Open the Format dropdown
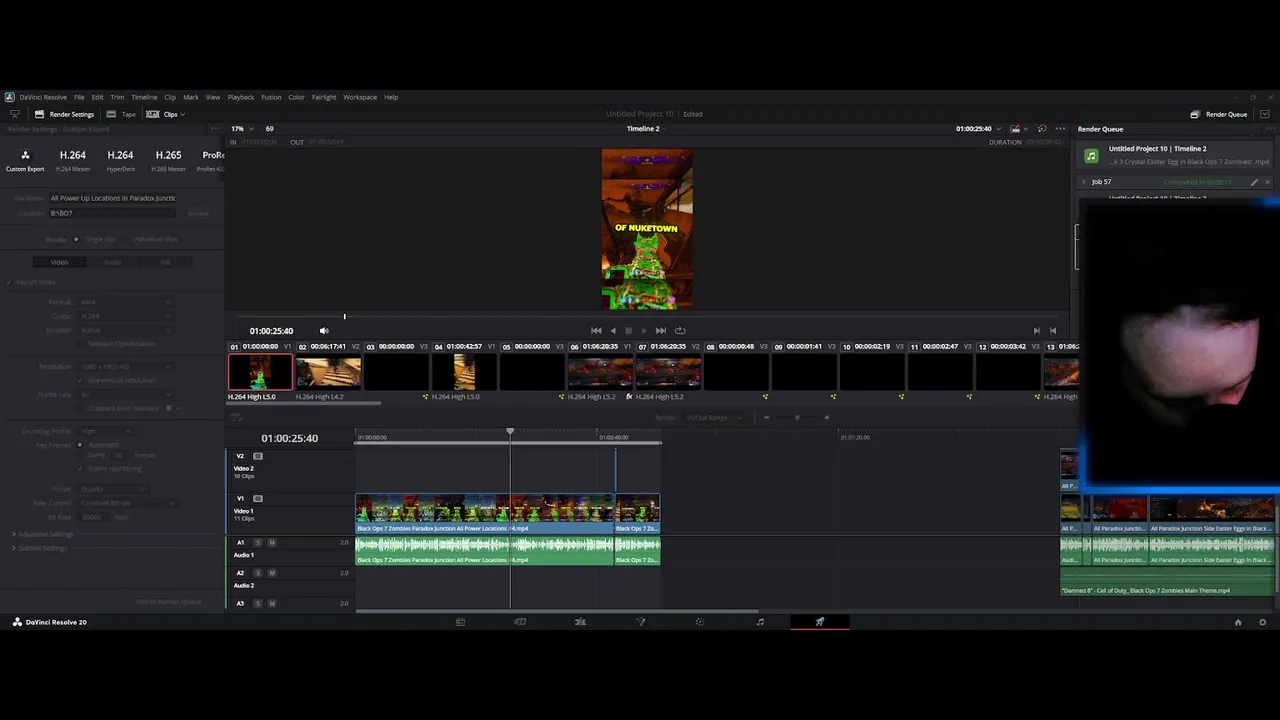 point(125,302)
